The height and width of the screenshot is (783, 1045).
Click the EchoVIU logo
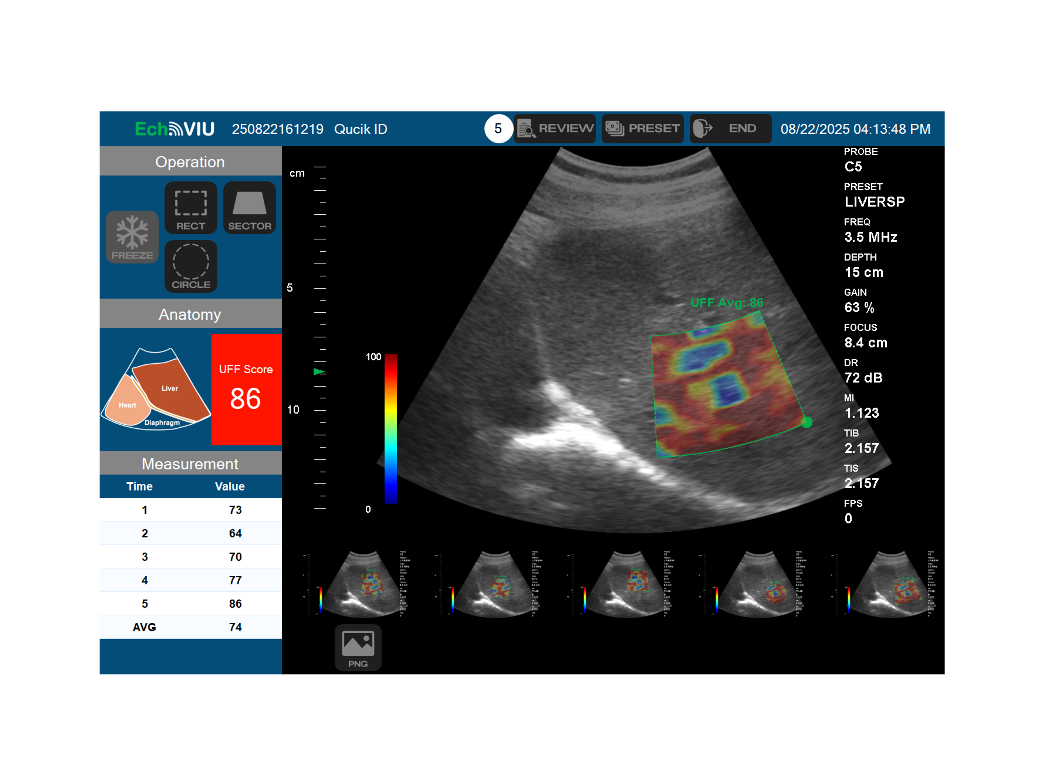point(174,129)
